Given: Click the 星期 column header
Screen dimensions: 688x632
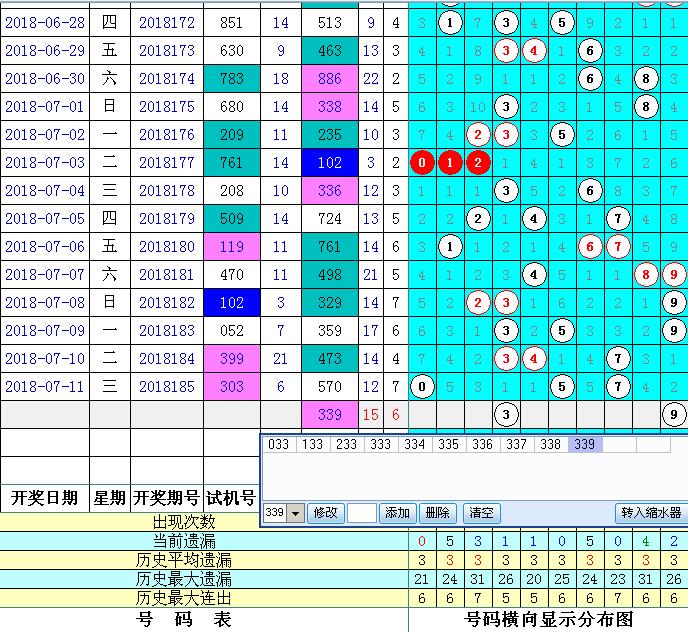Looking at the screenshot, I should tap(110, 498).
